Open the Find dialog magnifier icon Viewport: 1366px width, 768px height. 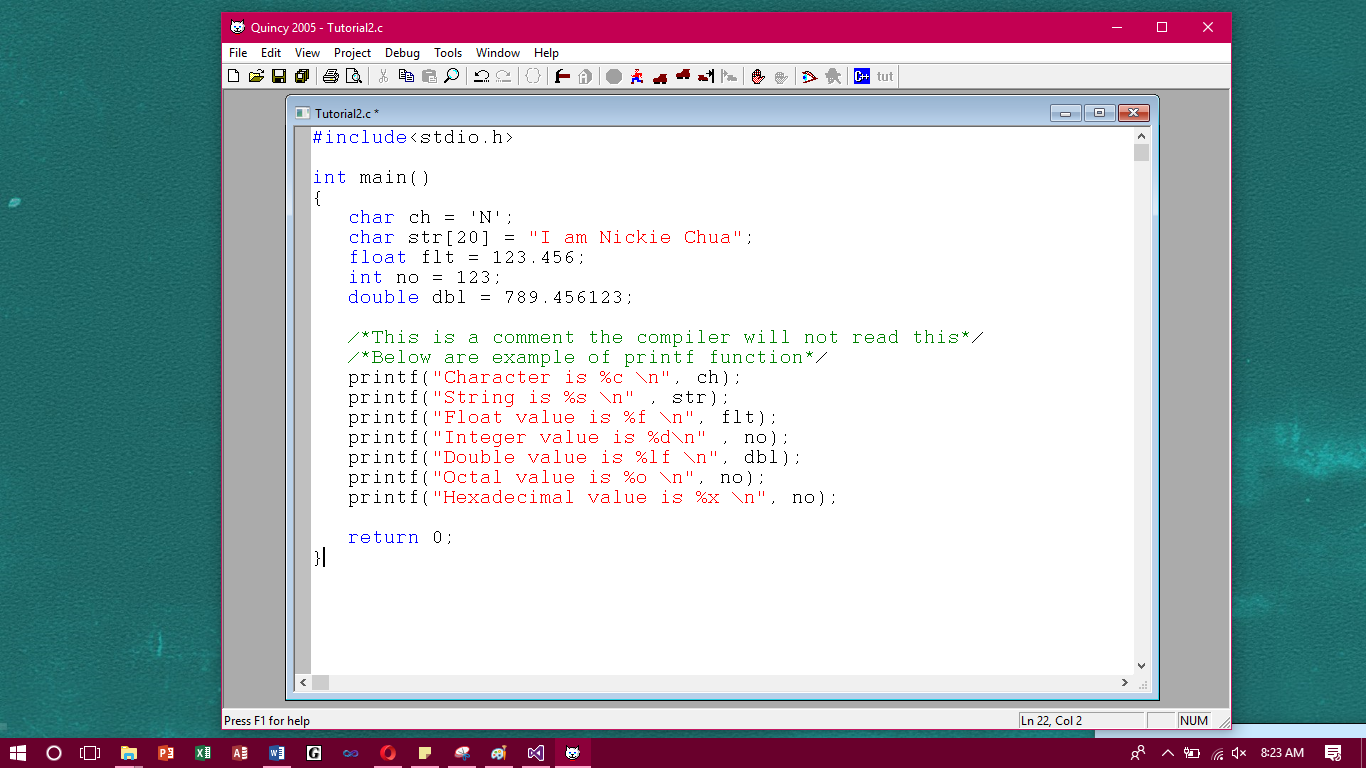point(452,76)
